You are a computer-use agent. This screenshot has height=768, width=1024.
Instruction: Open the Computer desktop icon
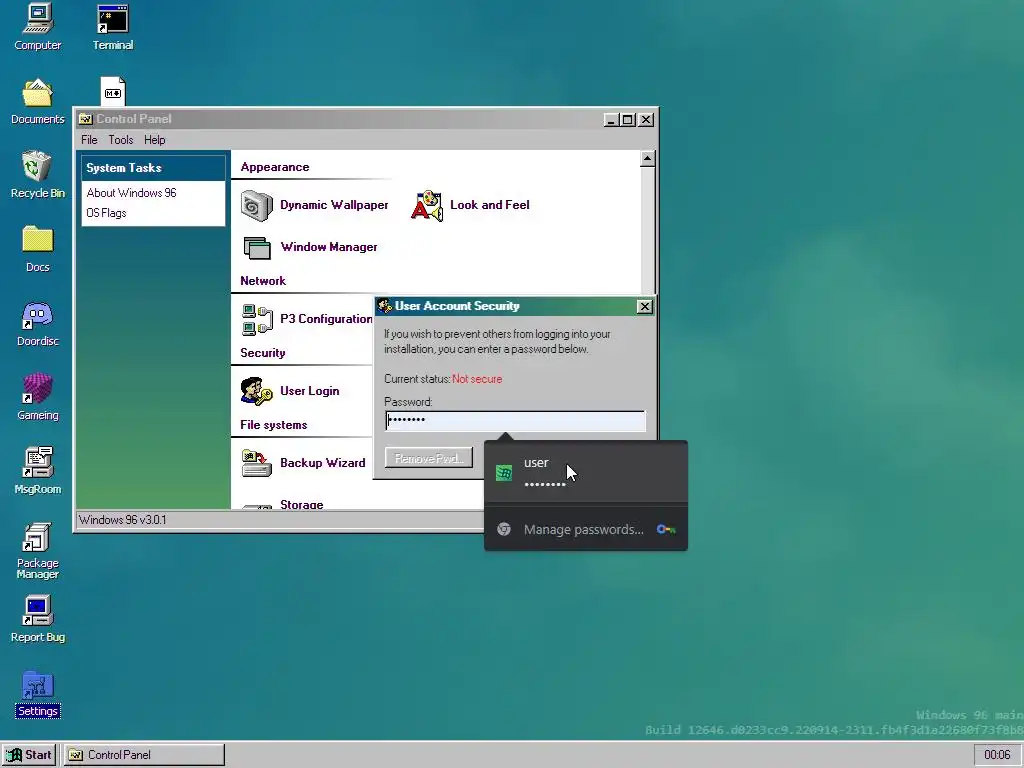37,27
